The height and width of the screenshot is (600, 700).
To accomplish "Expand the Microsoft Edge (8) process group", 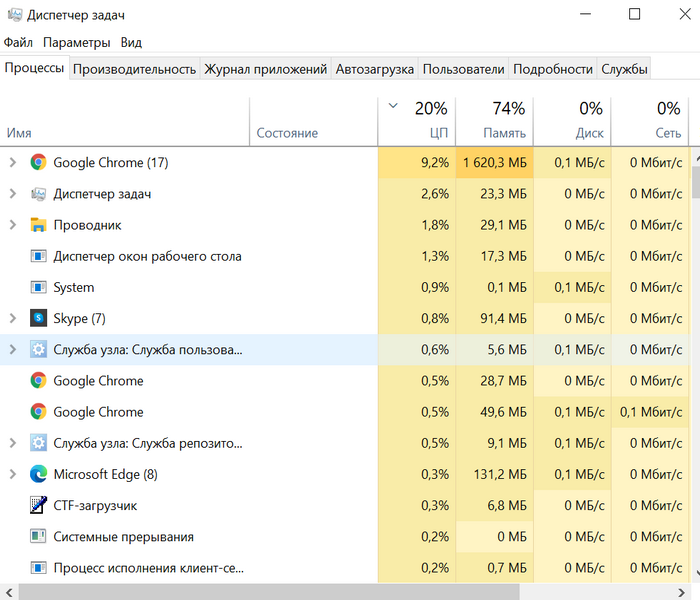I will click(12, 474).
